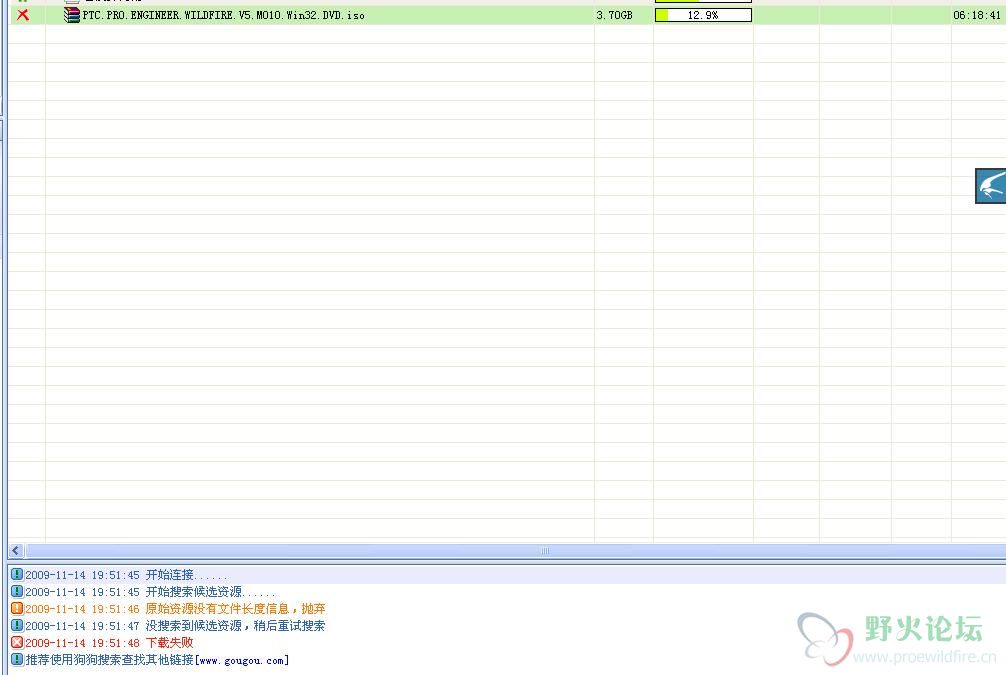Select PTC.PRO.ENGINEER.WILDFIRE.V5.M010.Win32.DVD.iso download row

coord(507,15)
